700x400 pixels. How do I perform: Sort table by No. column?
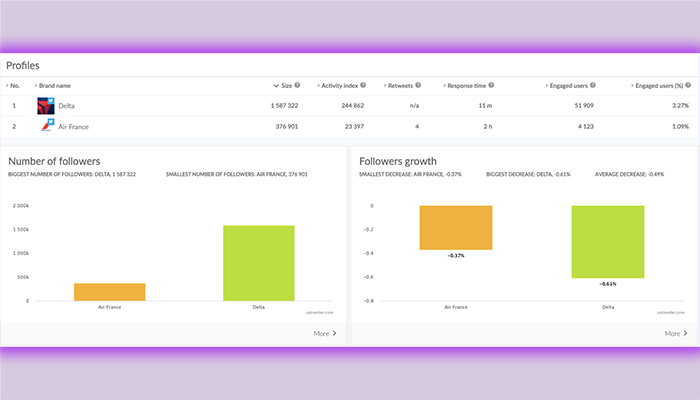[x=13, y=86]
